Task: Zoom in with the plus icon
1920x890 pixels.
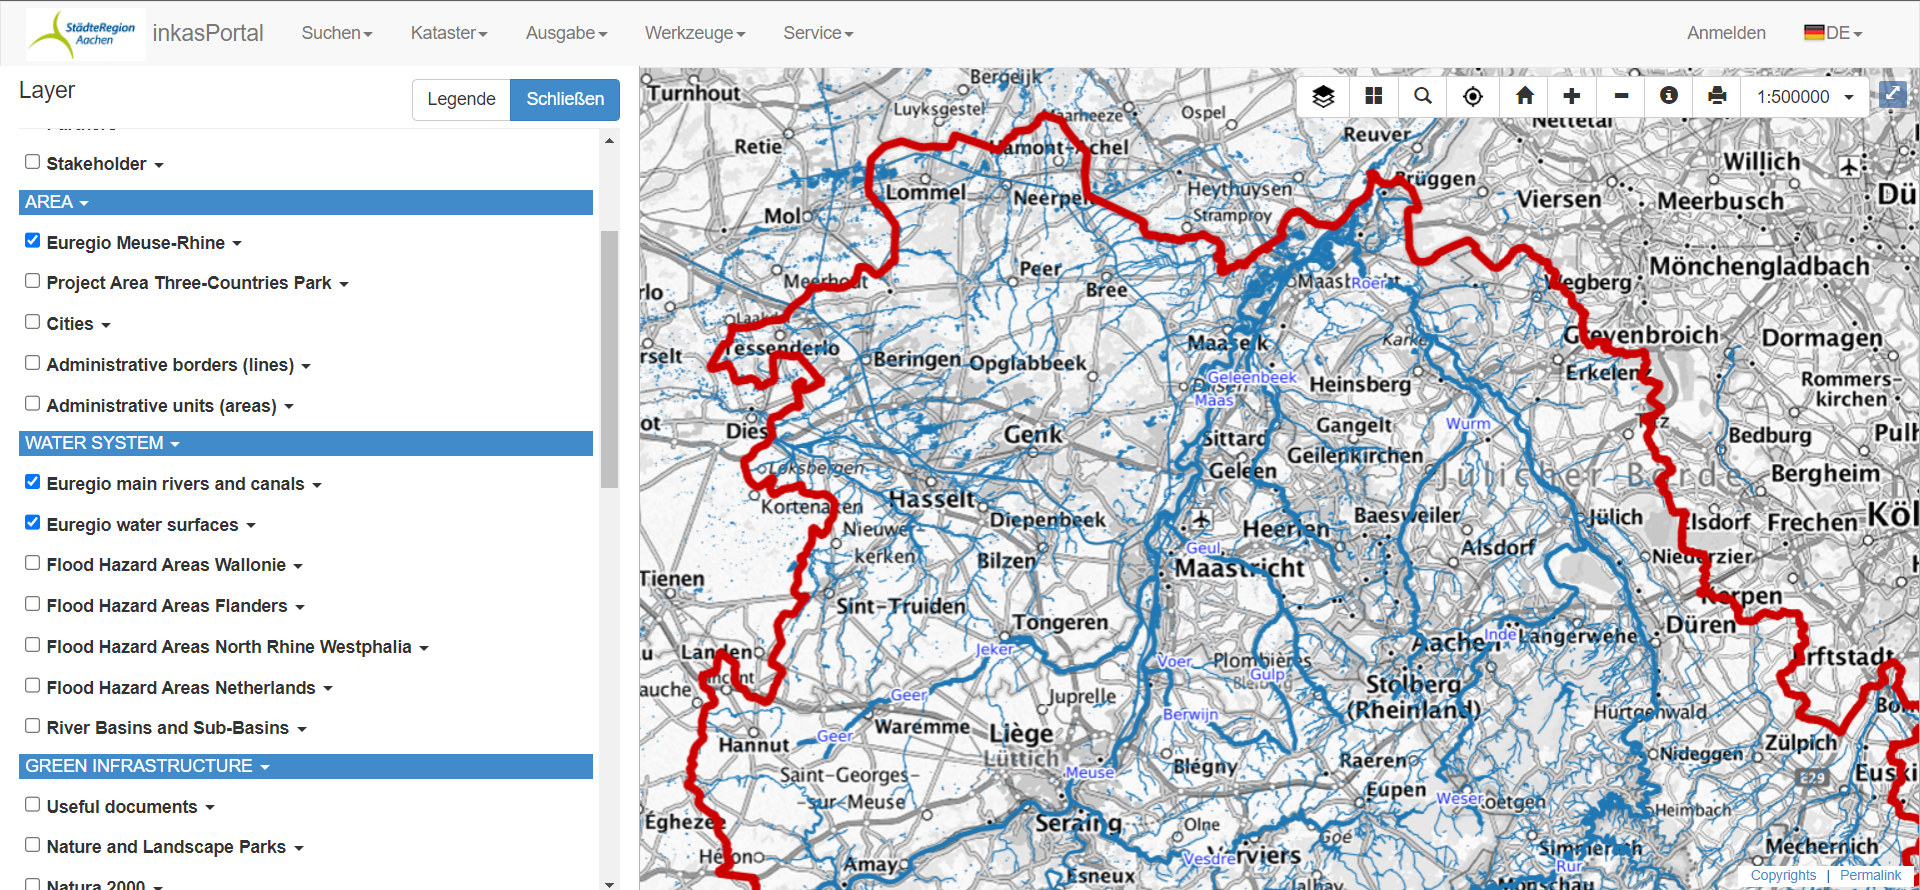Action: coord(1572,96)
